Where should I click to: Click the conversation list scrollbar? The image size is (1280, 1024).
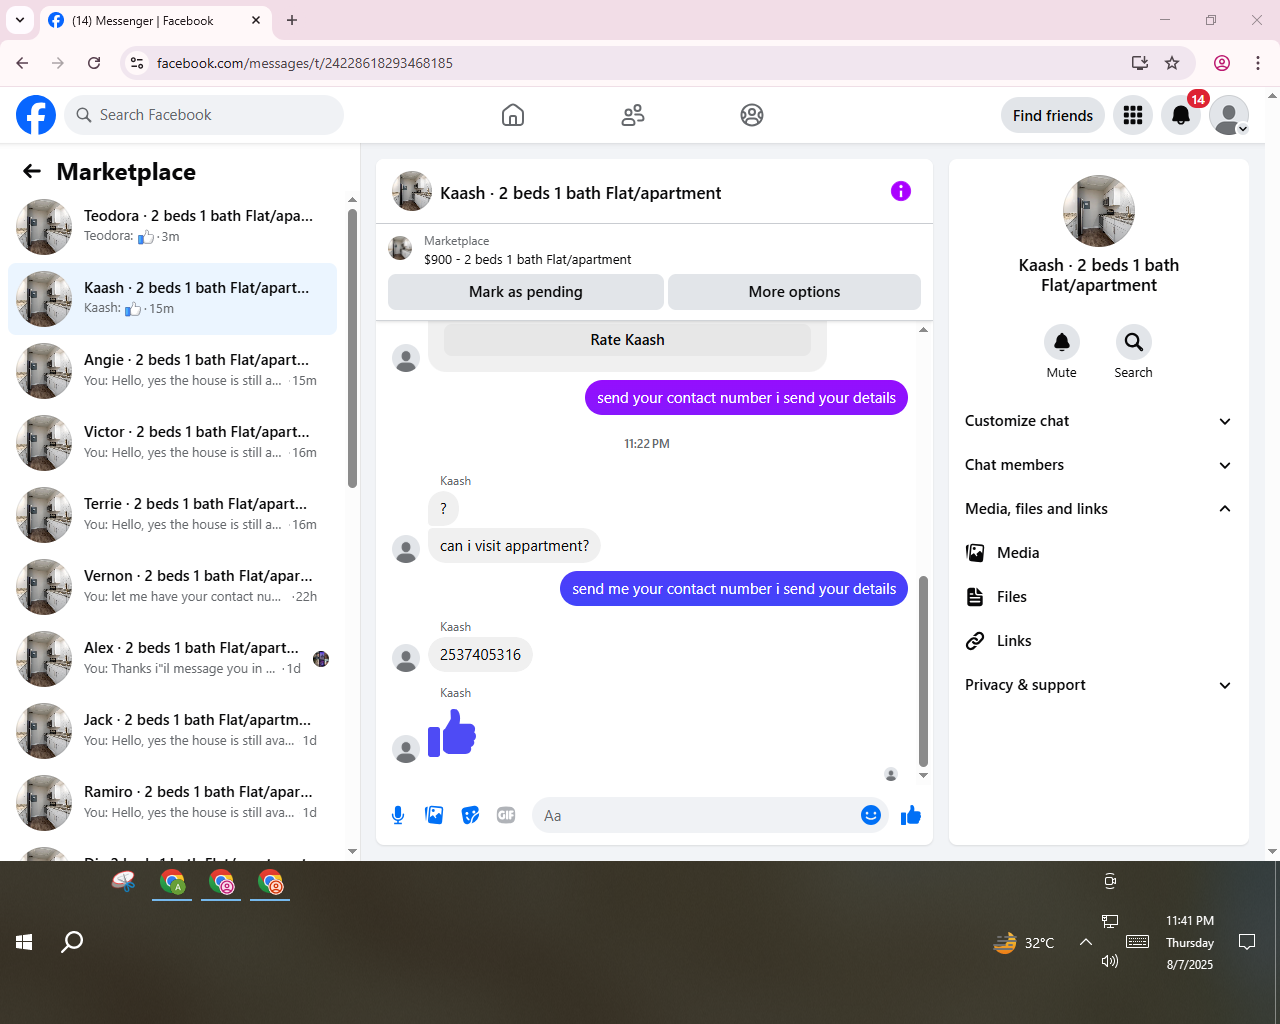coord(352,348)
